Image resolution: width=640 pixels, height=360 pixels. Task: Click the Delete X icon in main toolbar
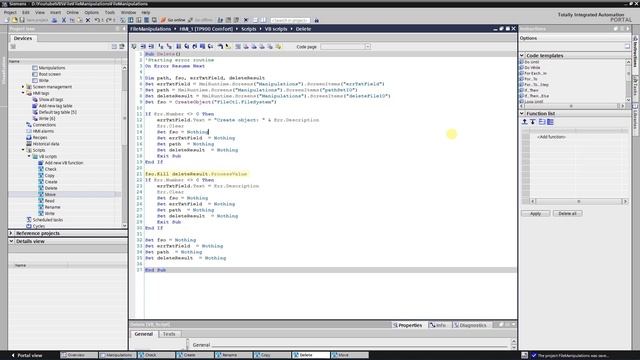click(88, 20)
